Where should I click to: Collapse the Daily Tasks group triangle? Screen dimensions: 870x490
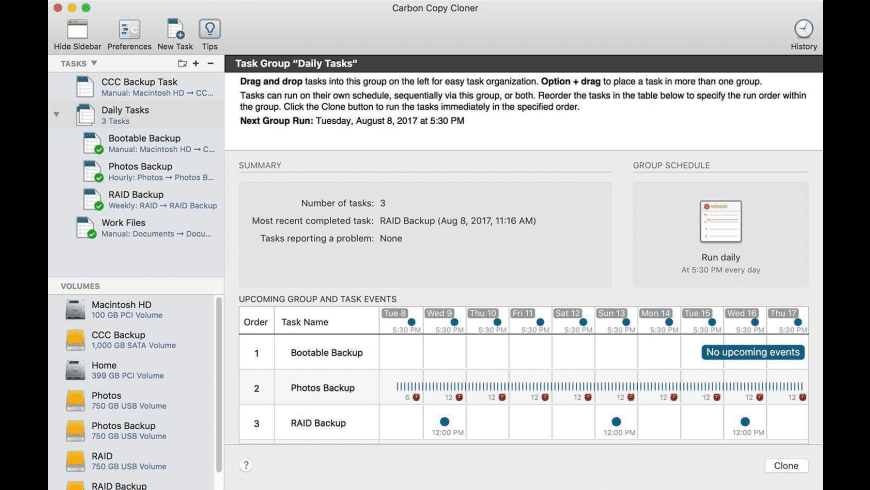56,115
